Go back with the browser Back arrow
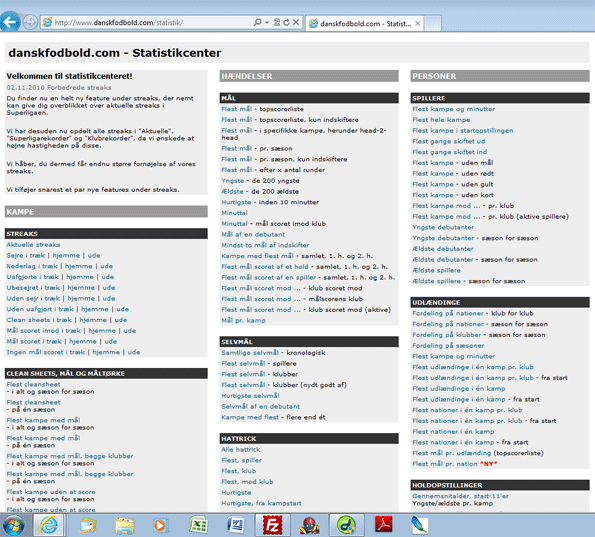This screenshot has width=595, height=537. click(10, 22)
